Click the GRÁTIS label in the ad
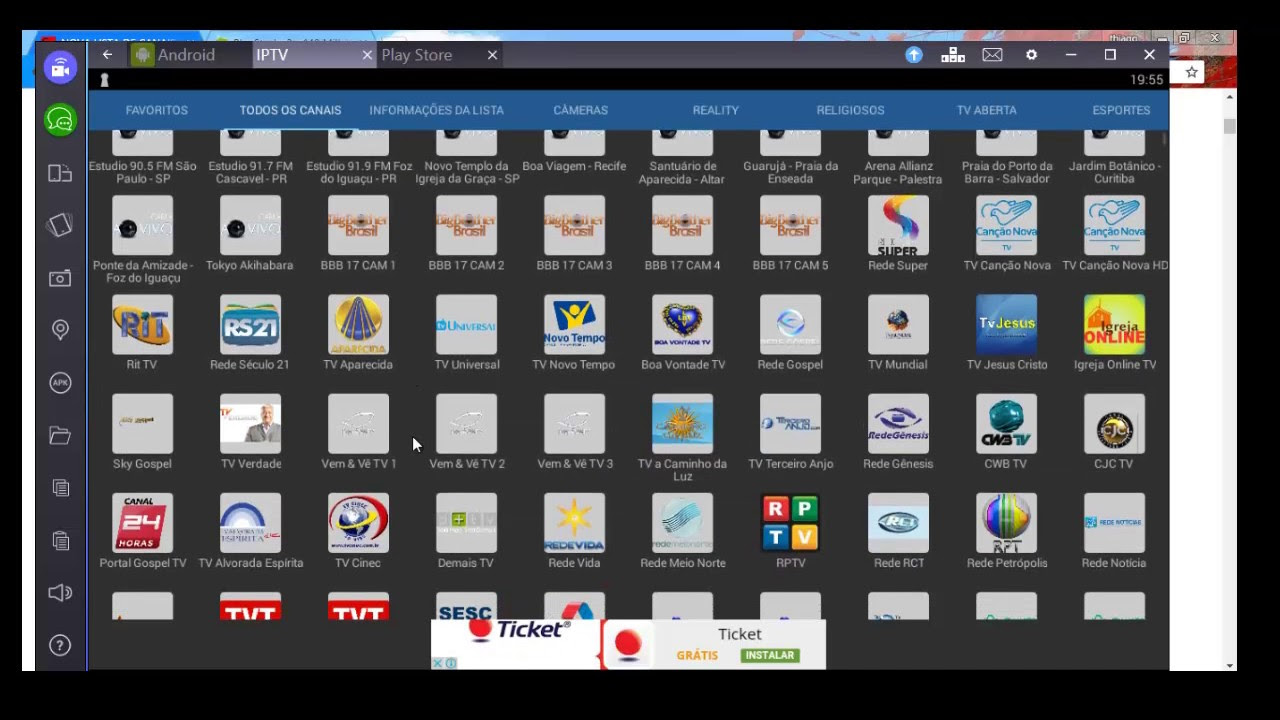The height and width of the screenshot is (720, 1280). 697,656
